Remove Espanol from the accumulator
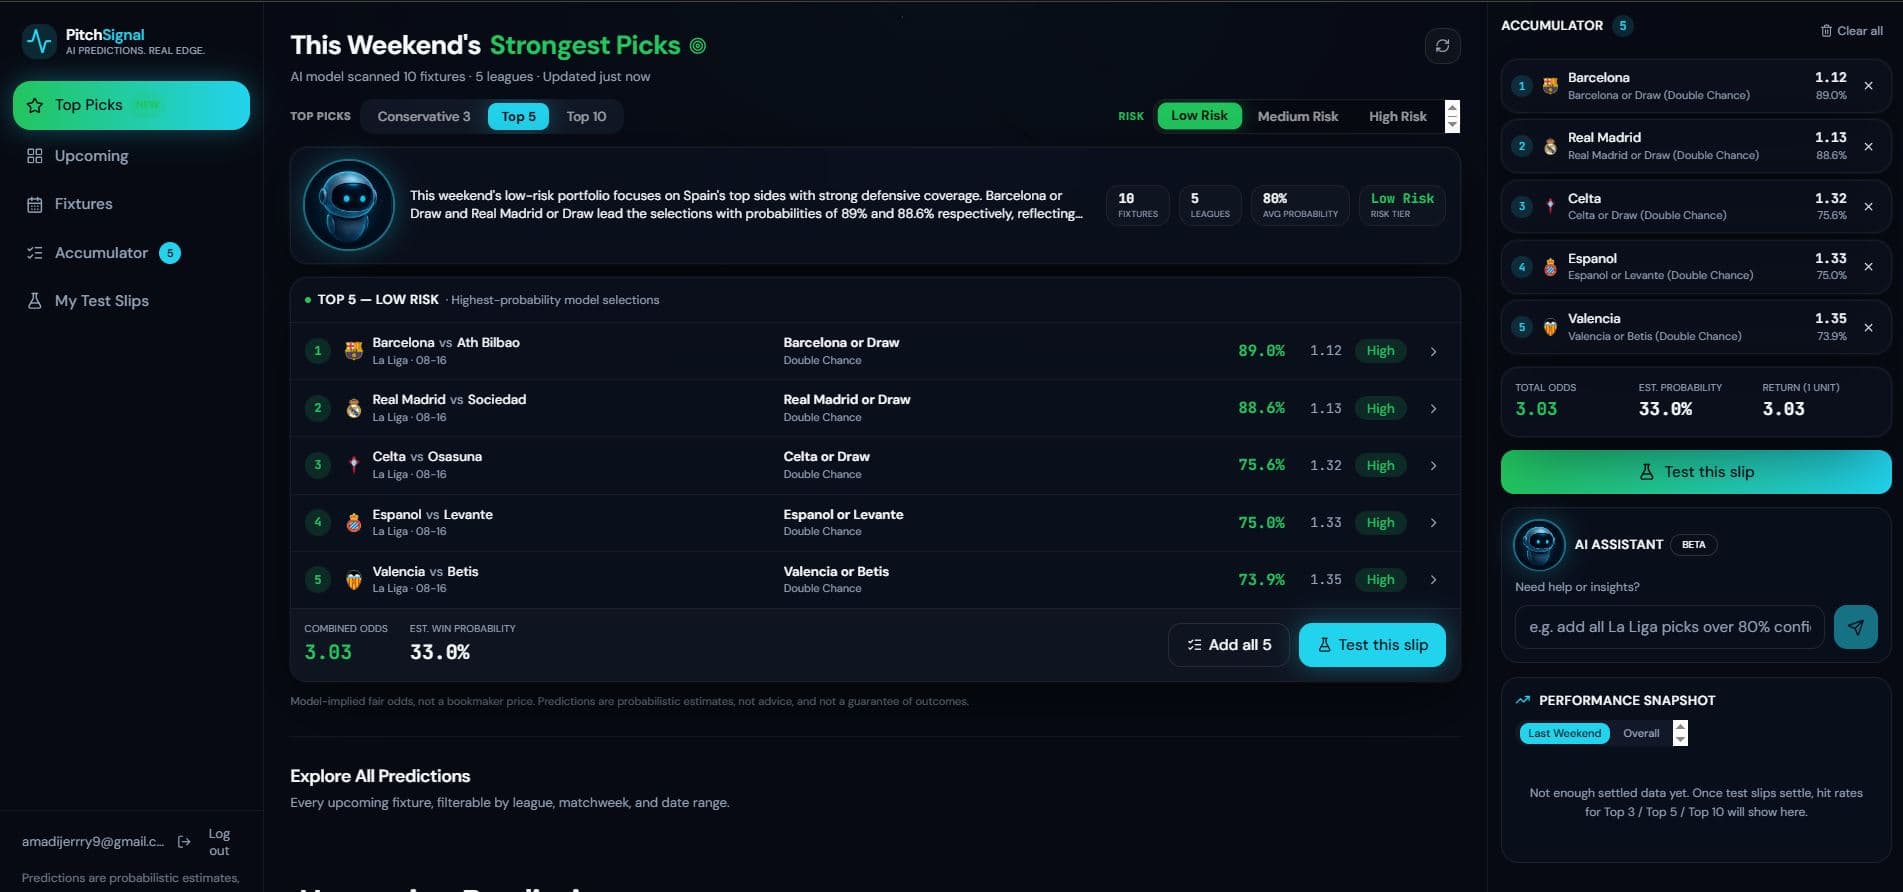Image resolution: width=1903 pixels, height=892 pixels. 1868,267
